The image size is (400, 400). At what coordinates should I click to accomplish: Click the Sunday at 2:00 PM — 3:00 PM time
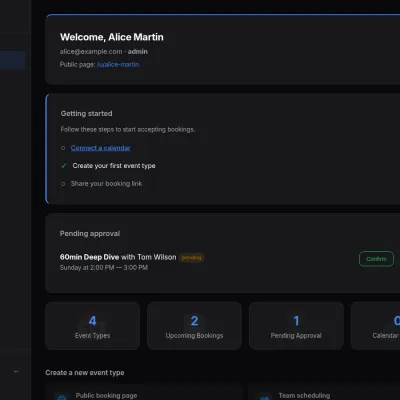[x=104, y=268]
